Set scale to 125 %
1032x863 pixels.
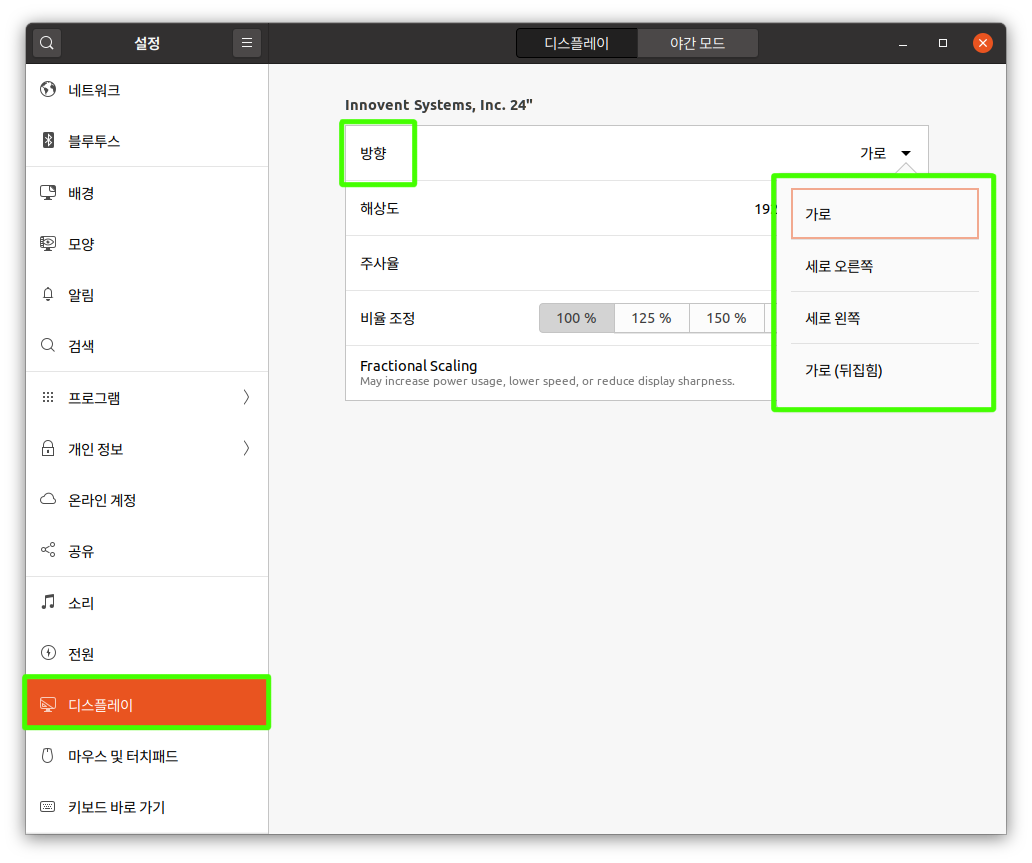tap(652, 318)
